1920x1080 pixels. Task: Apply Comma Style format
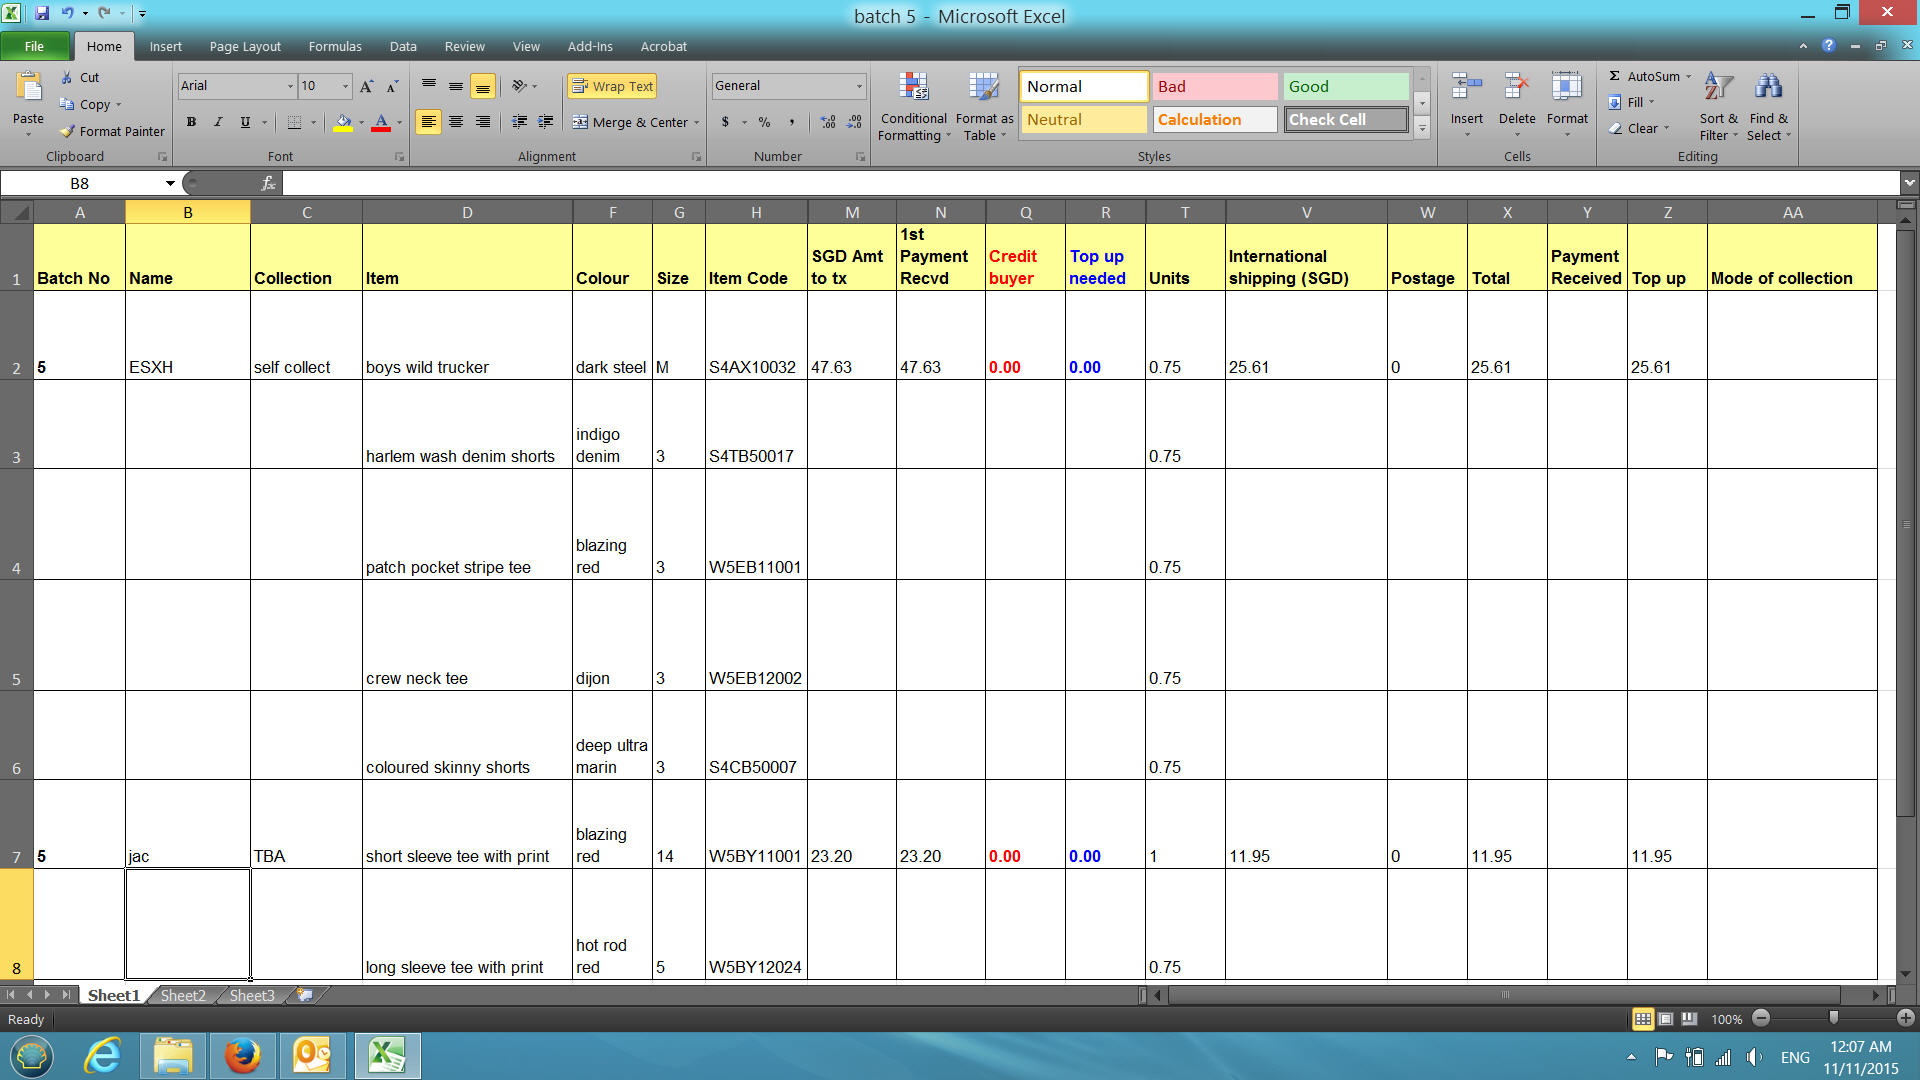[x=791, y=122]
